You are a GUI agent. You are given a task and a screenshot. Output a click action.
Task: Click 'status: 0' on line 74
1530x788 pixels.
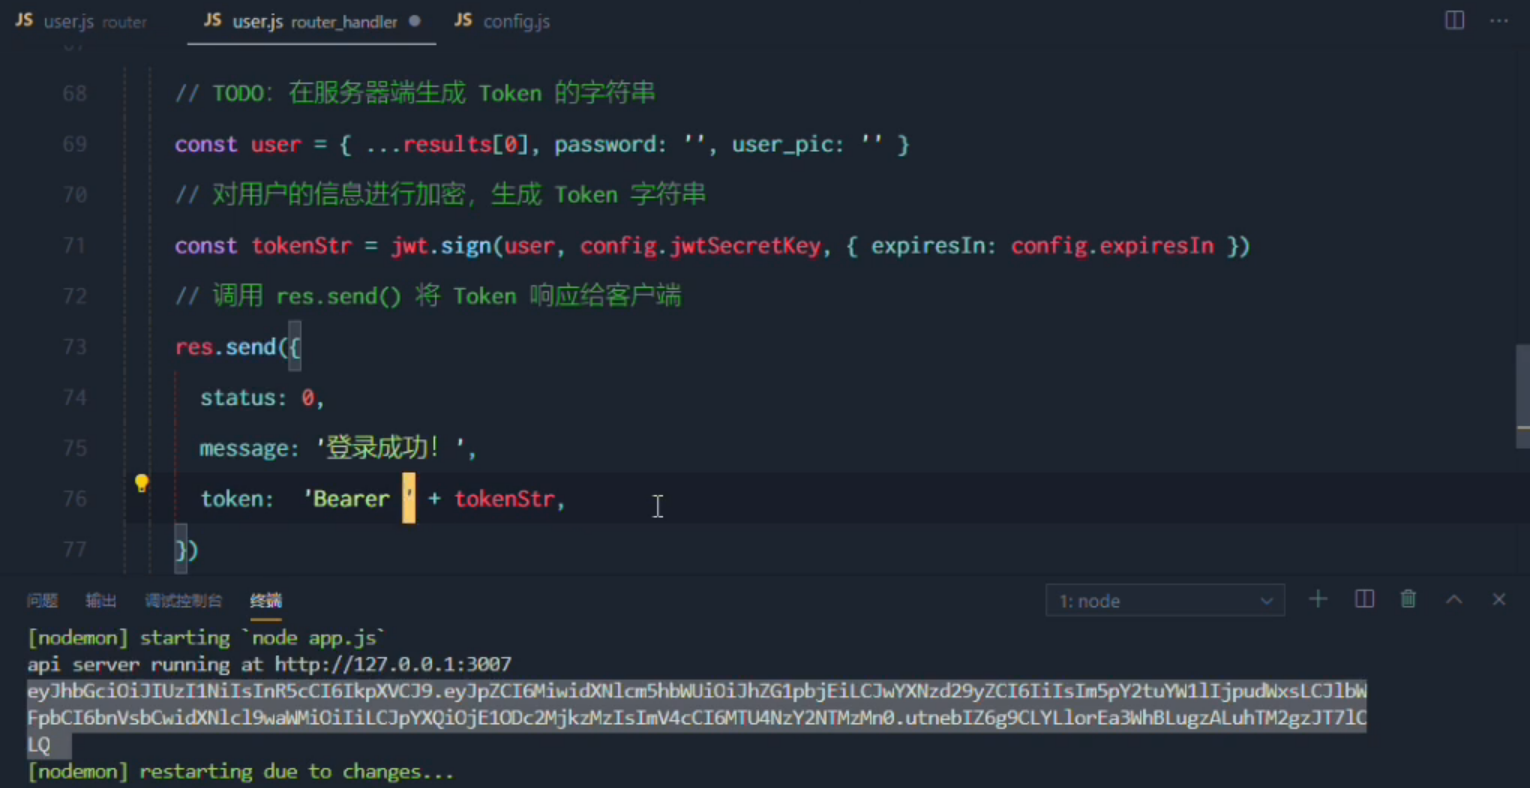258,398
